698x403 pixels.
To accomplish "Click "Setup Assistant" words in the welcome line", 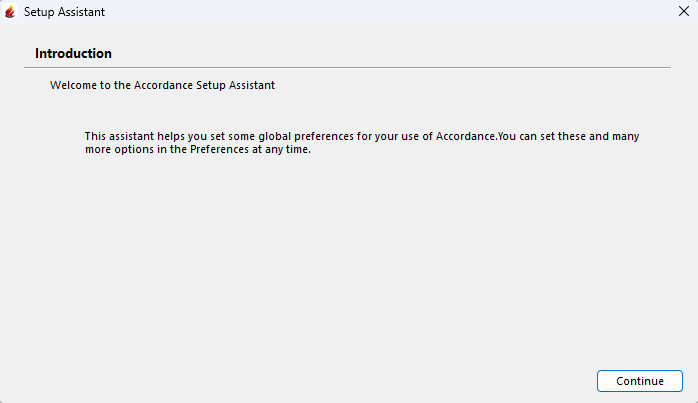I will (239, 85).
